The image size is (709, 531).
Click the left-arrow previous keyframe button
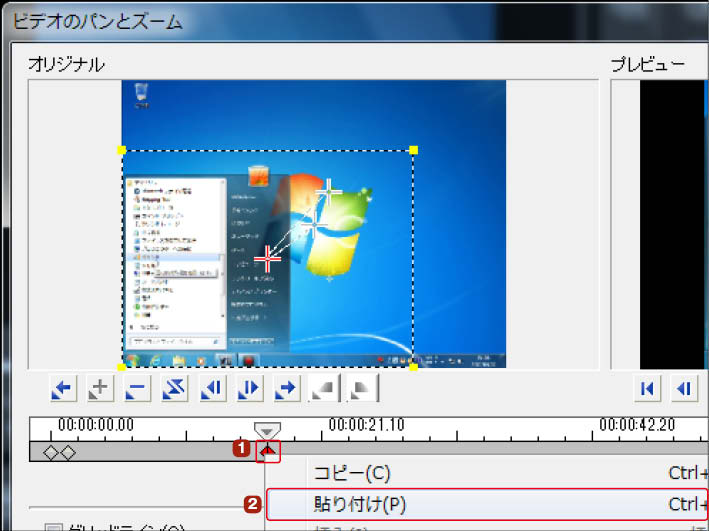click(x=62, y=388)
